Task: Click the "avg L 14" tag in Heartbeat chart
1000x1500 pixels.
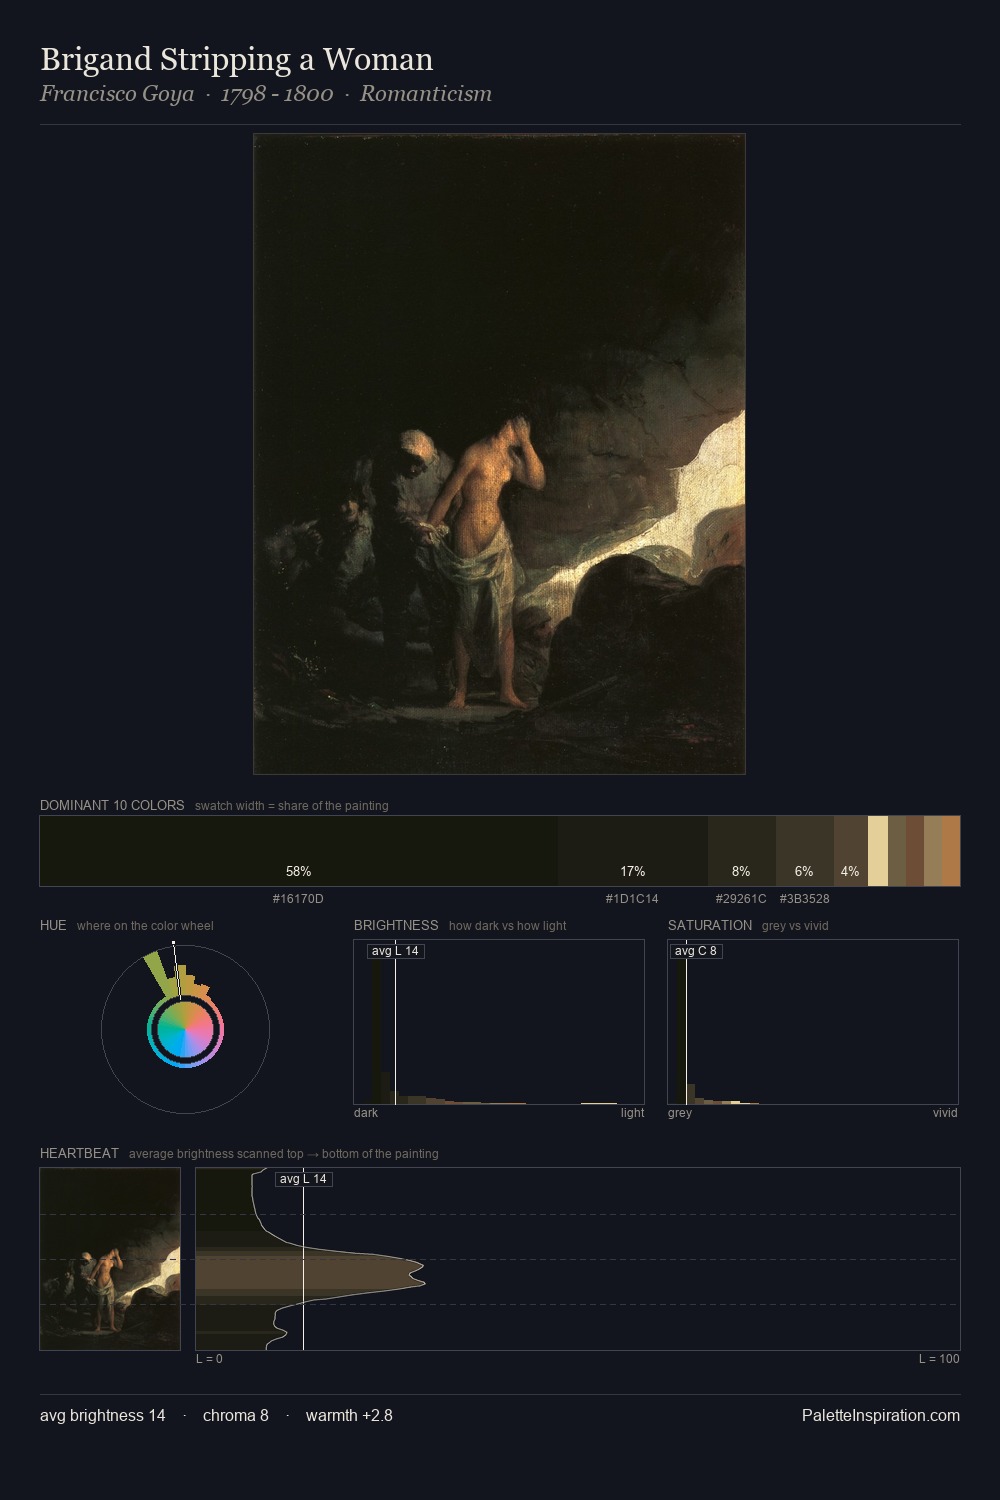Action: pos(303,1179)
